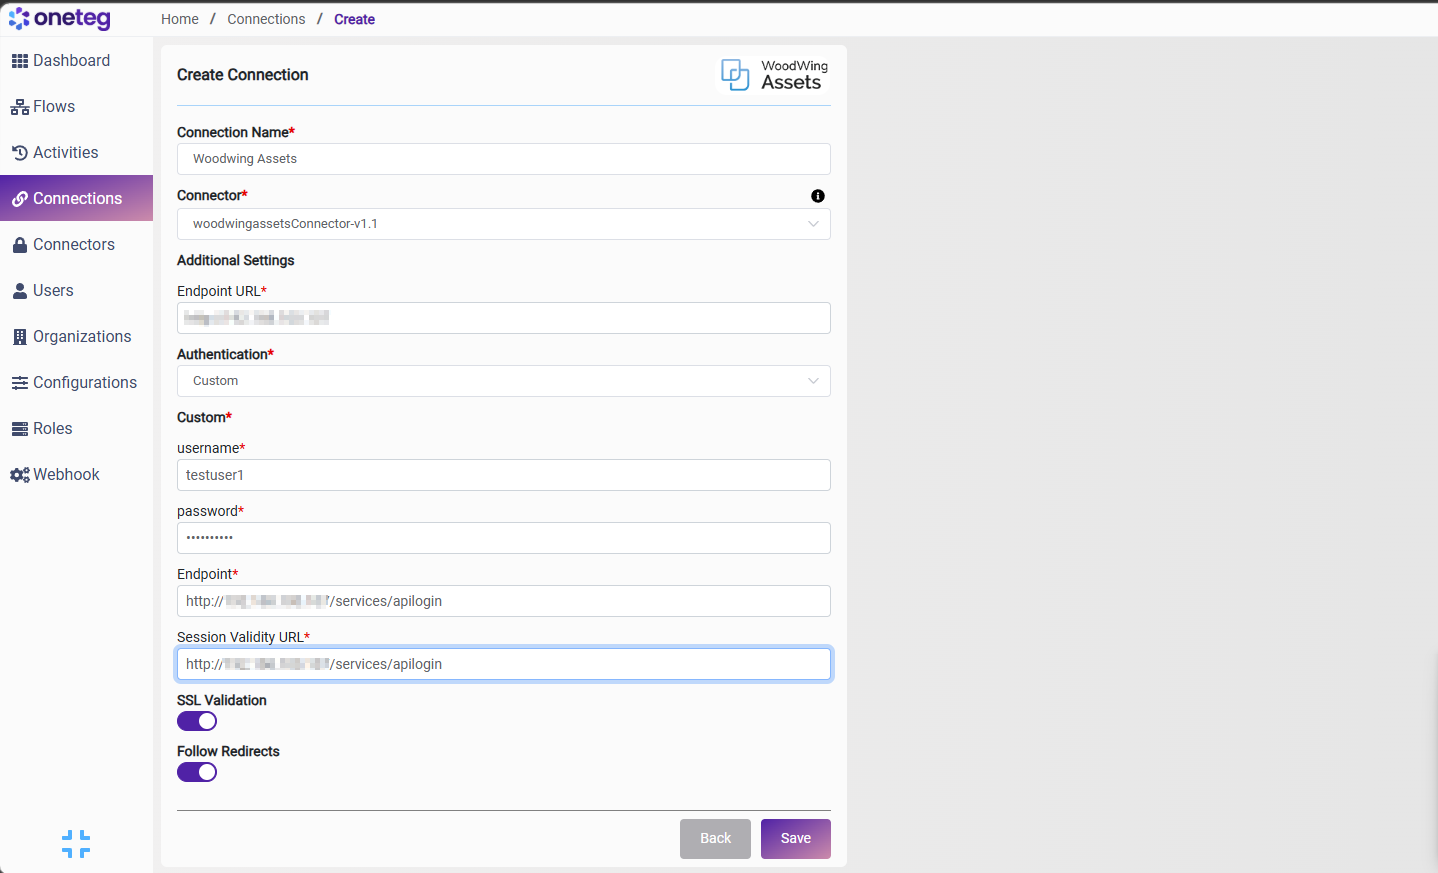The height and width of the screenshot is (873, 1438).
Task: Click the Dashboard grid icon
Action: click(20, 61)
